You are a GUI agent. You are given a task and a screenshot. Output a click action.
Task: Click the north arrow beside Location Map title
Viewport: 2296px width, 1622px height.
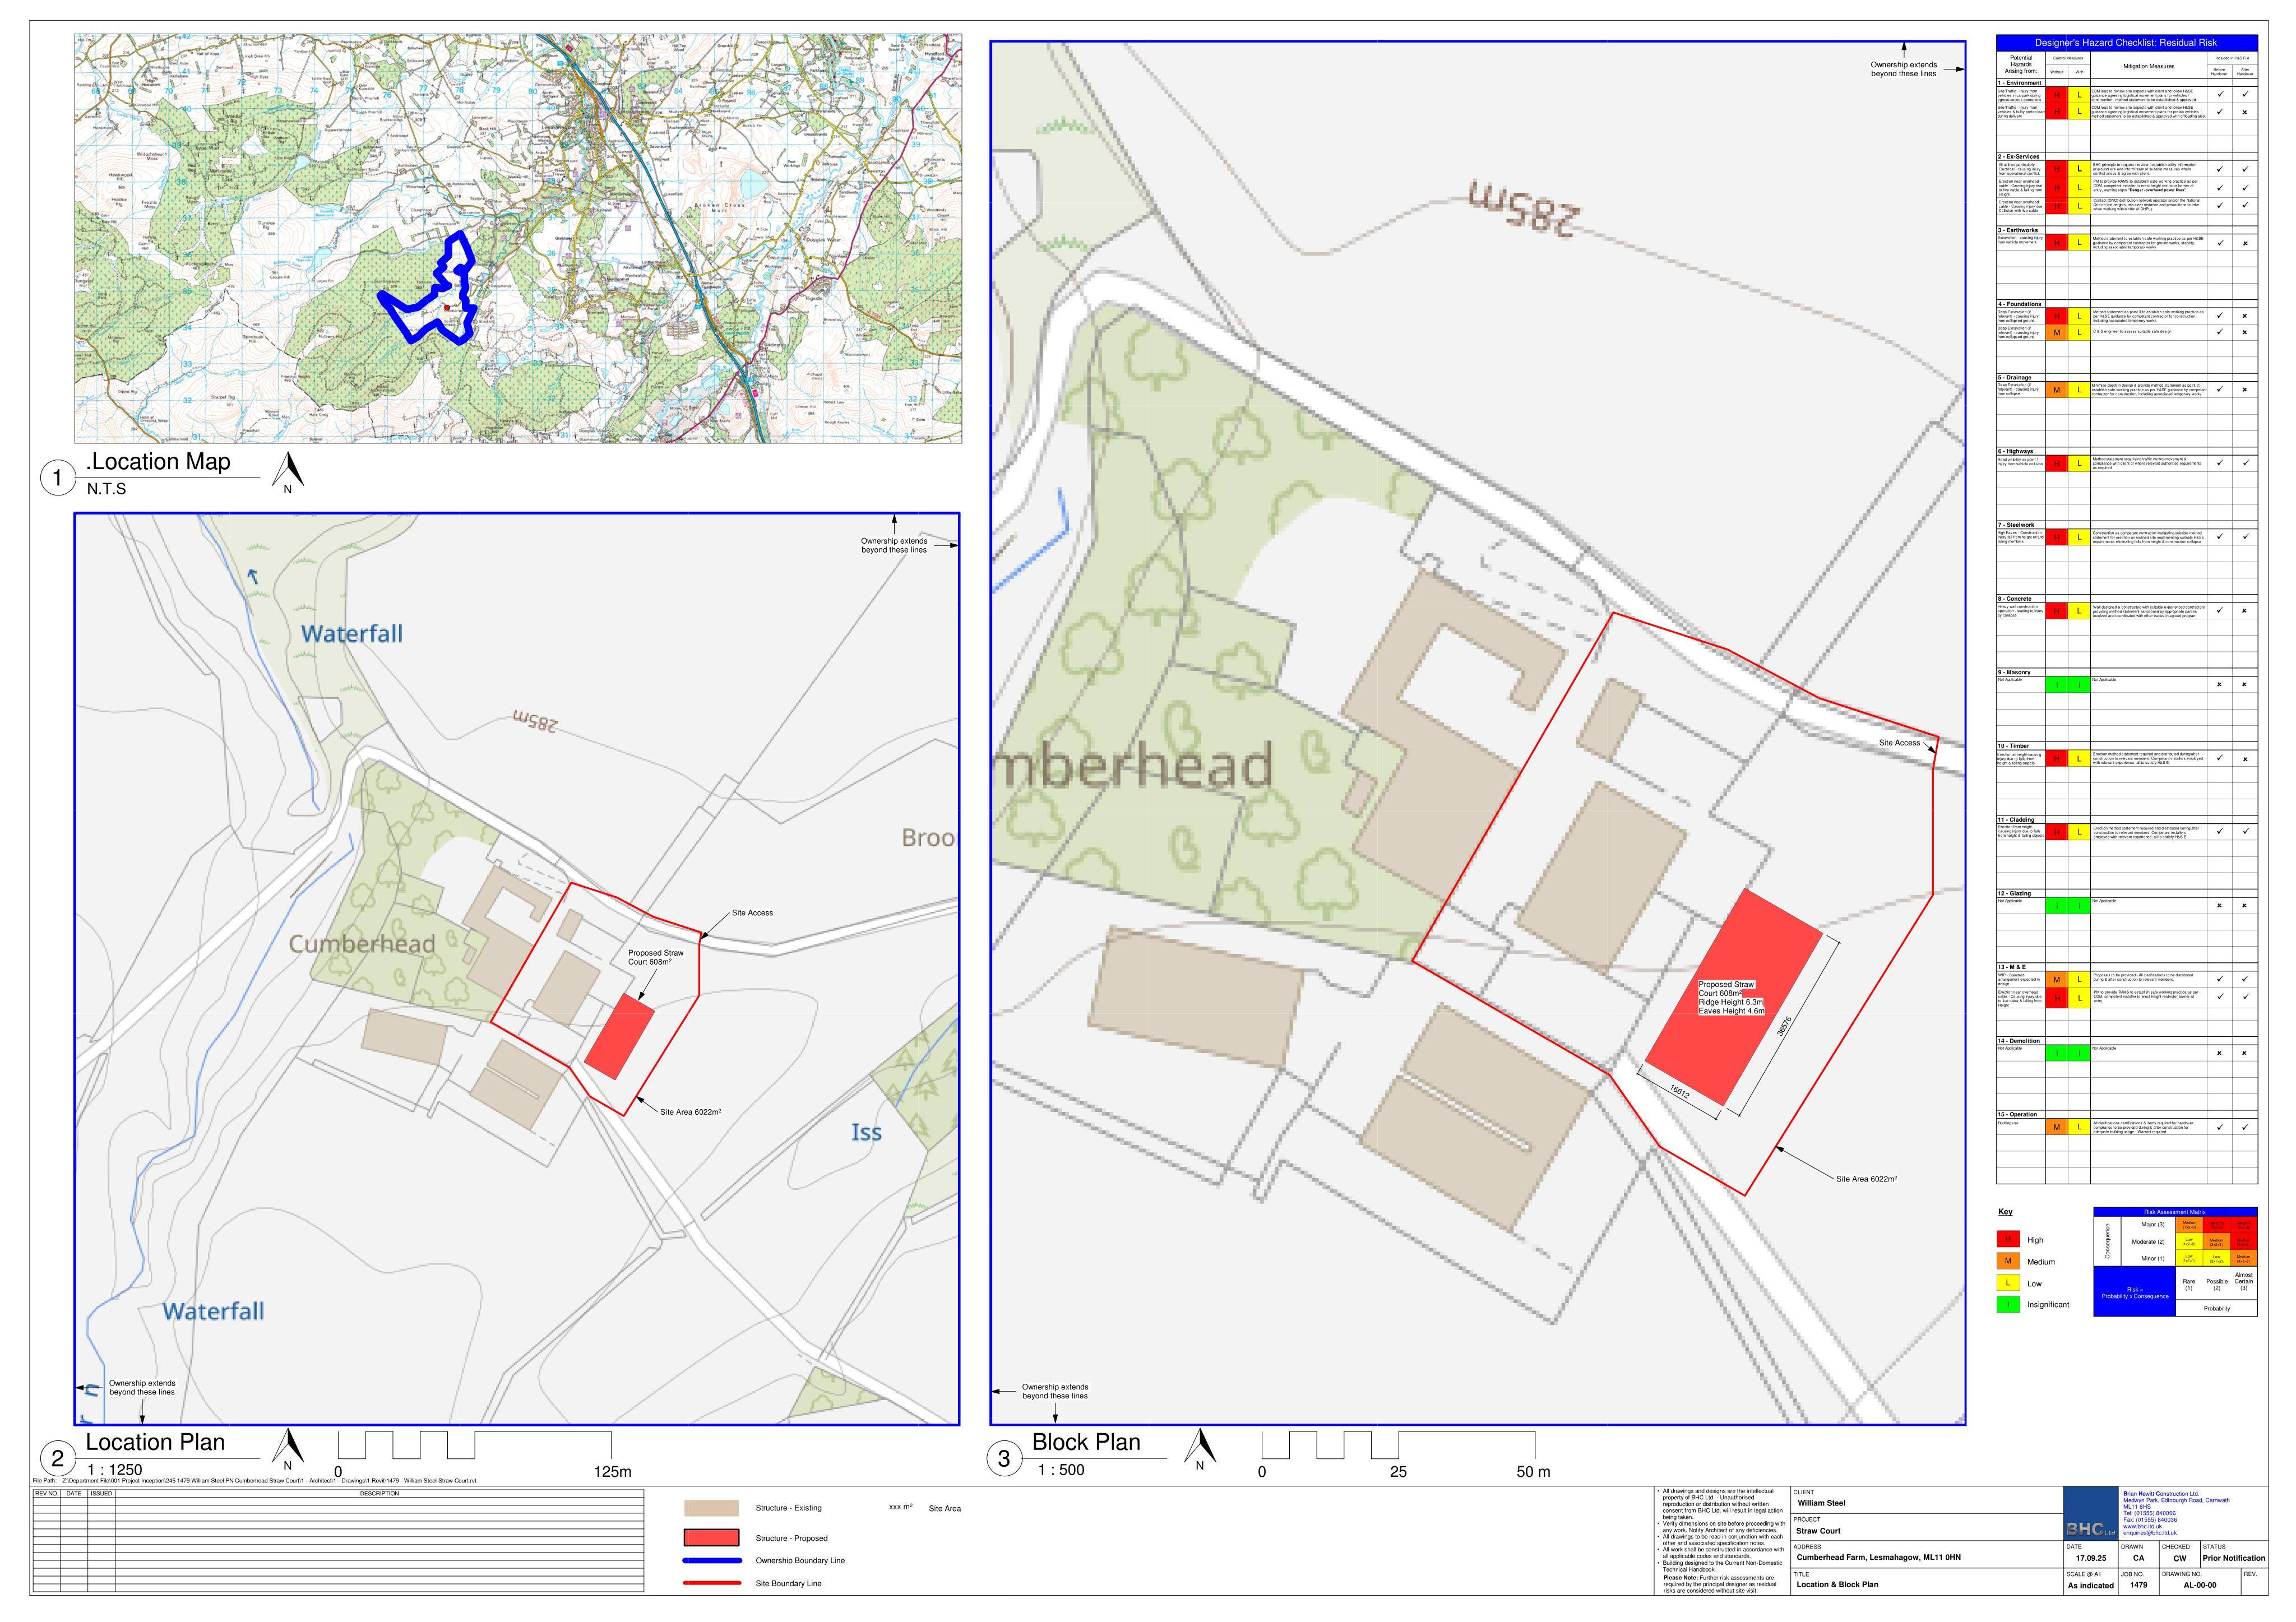pyautogui.click(x=288, y=472)
